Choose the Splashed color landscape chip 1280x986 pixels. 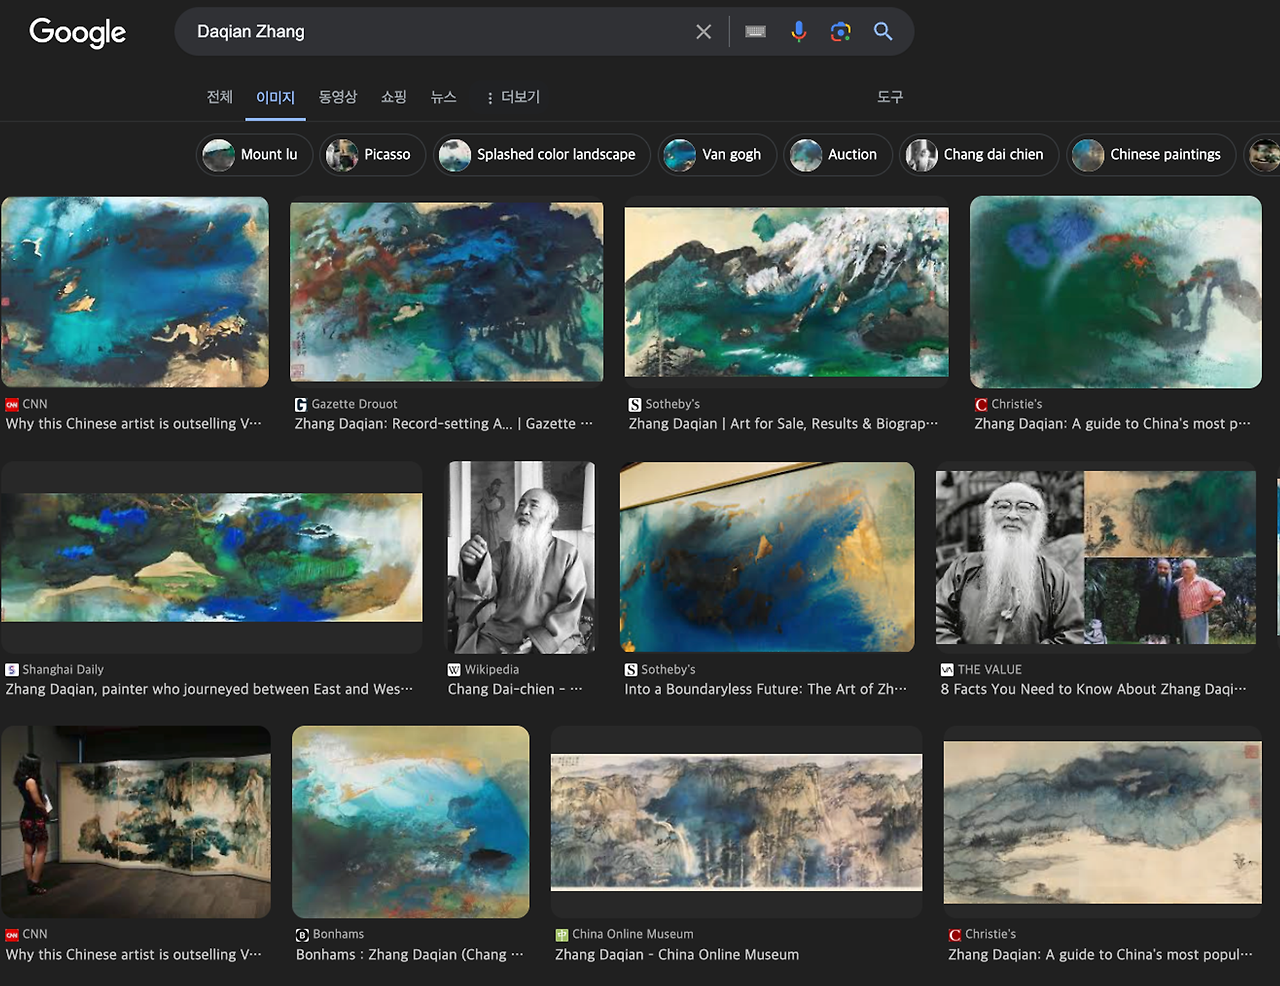point(541,155)
